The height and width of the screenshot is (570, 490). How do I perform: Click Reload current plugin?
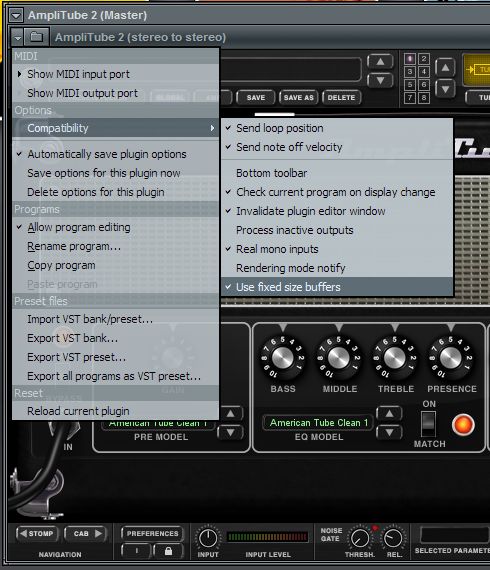pos(116,411)
